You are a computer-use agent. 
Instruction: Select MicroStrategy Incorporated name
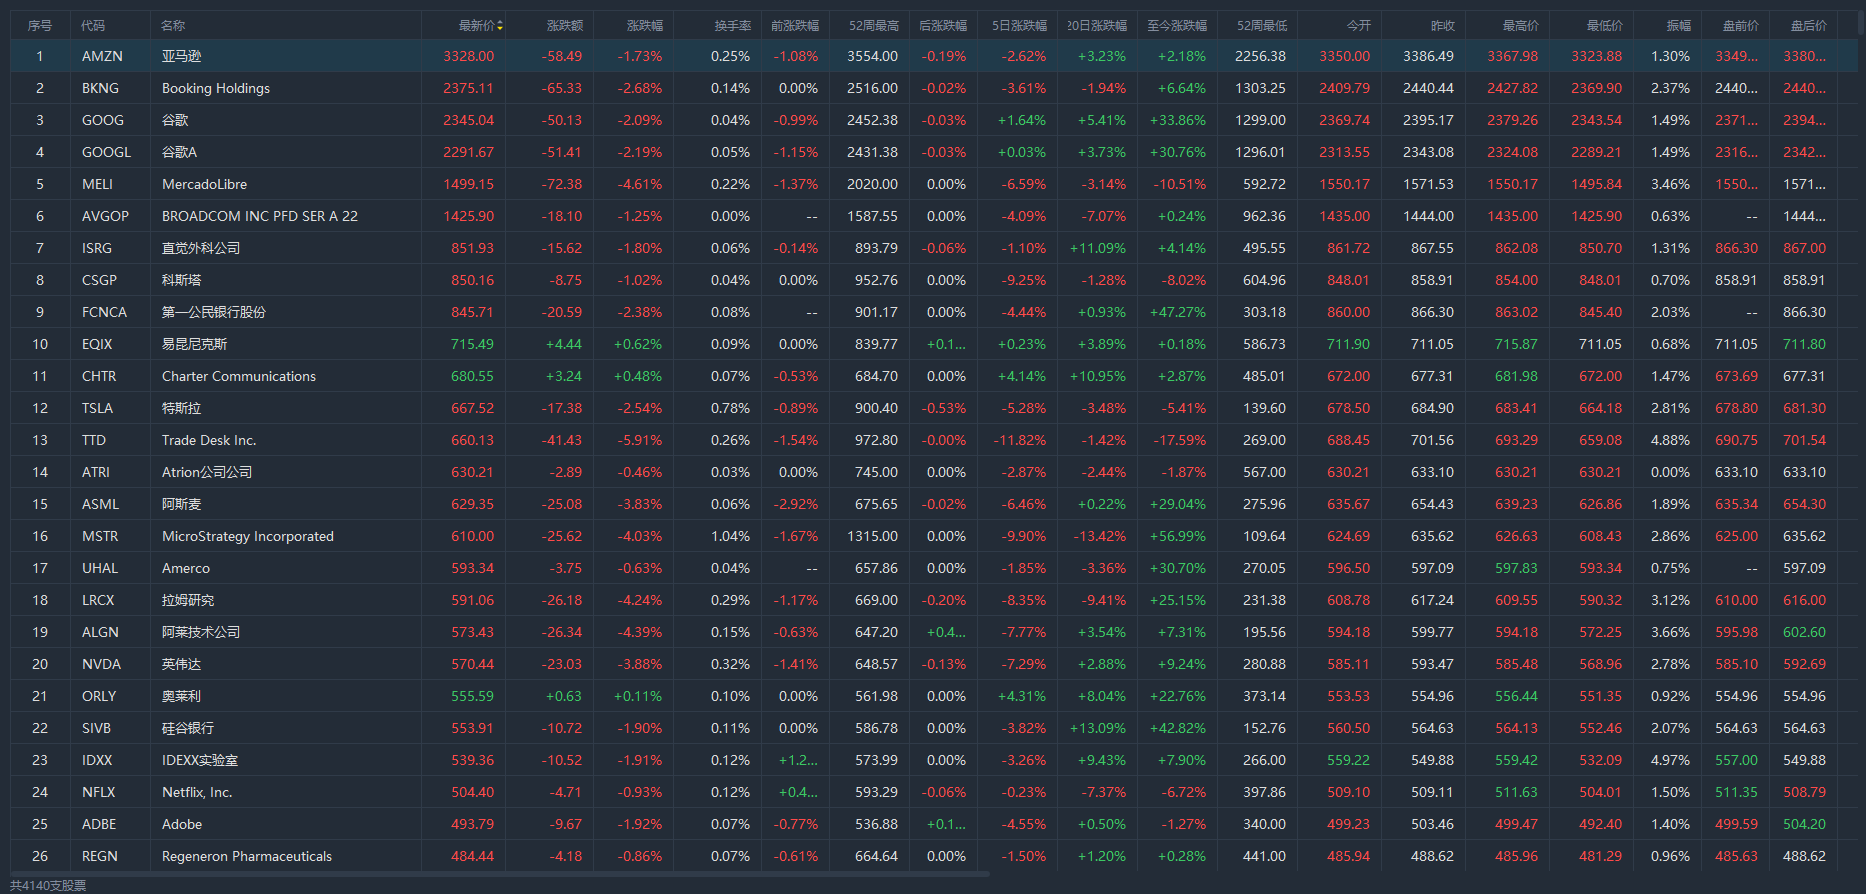click(248, 536)
